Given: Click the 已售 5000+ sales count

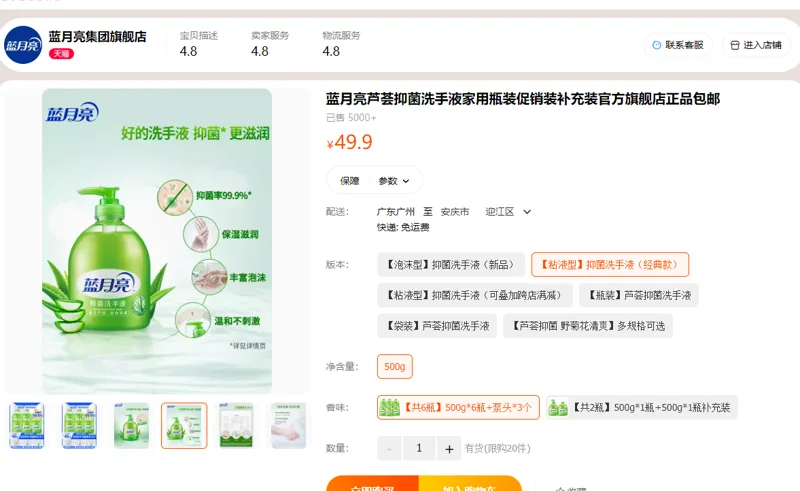Looking at the screenshot, I should point(351,118).
